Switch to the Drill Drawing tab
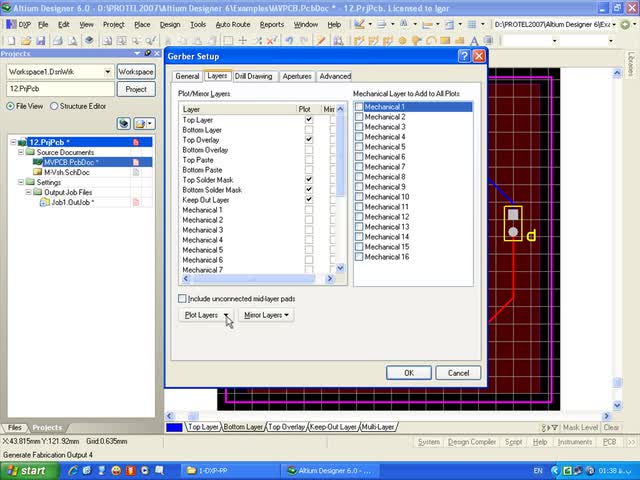 [254, 76]
